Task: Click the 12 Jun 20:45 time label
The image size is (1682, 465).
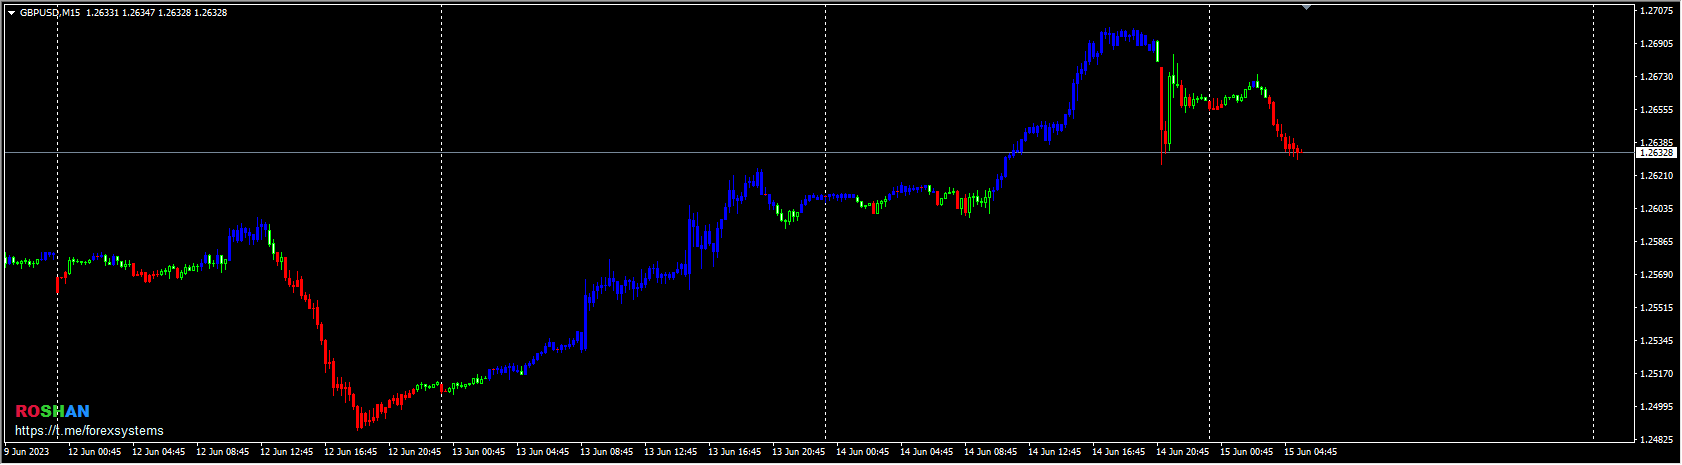Action: click(414, 452)
